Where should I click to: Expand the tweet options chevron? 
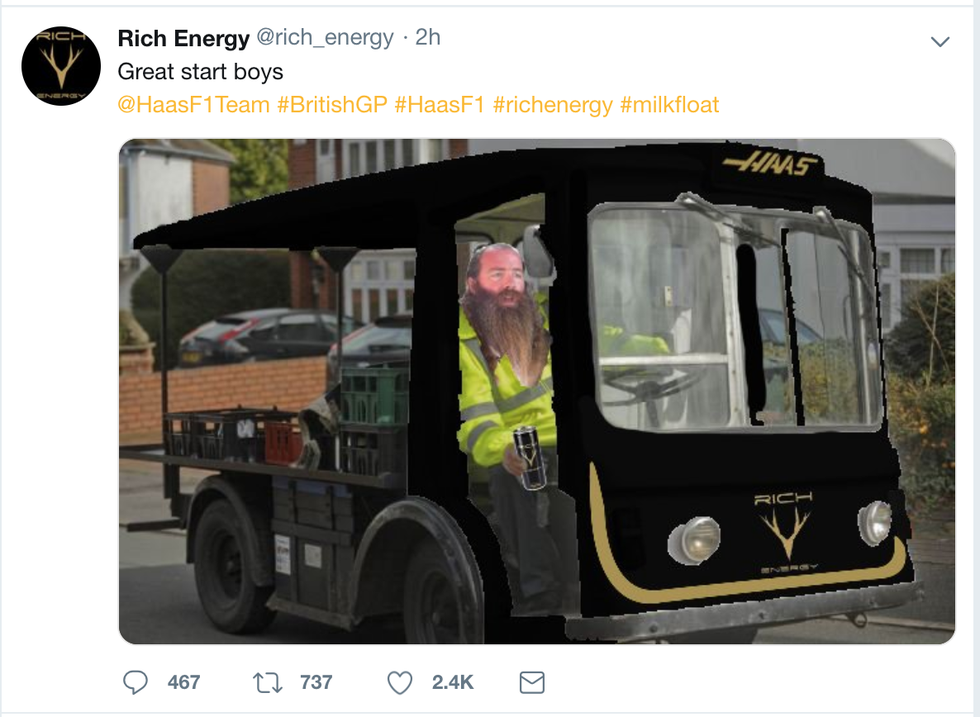[940, 42]
